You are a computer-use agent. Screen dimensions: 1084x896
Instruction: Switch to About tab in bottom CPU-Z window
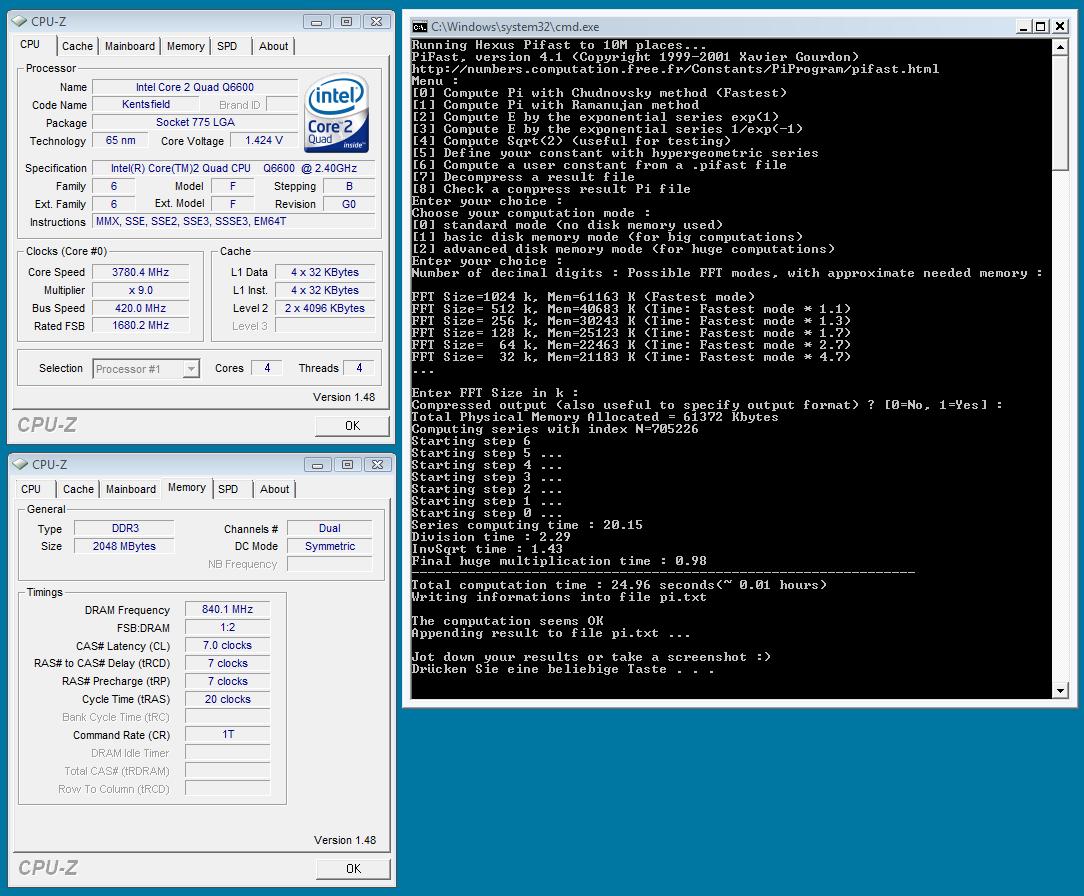[x=274, y=489]
